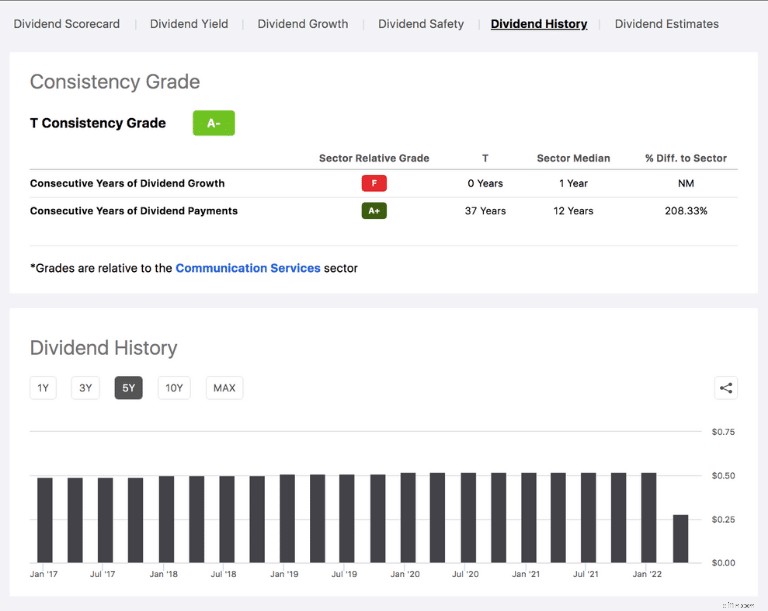Viewport: 768px width, 611px height.
Task: Click the Consistency Grade heading
Action: tap(115, 82)
